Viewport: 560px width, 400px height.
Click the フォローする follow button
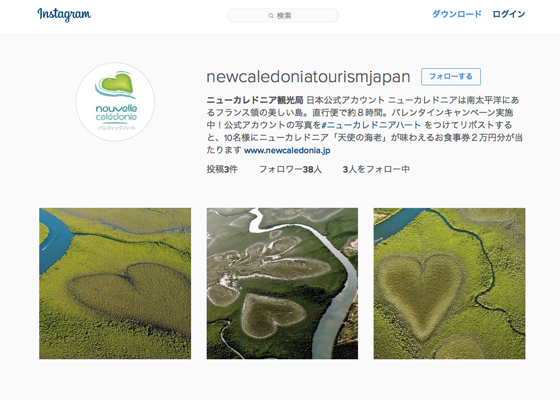[x=451, y=77]
